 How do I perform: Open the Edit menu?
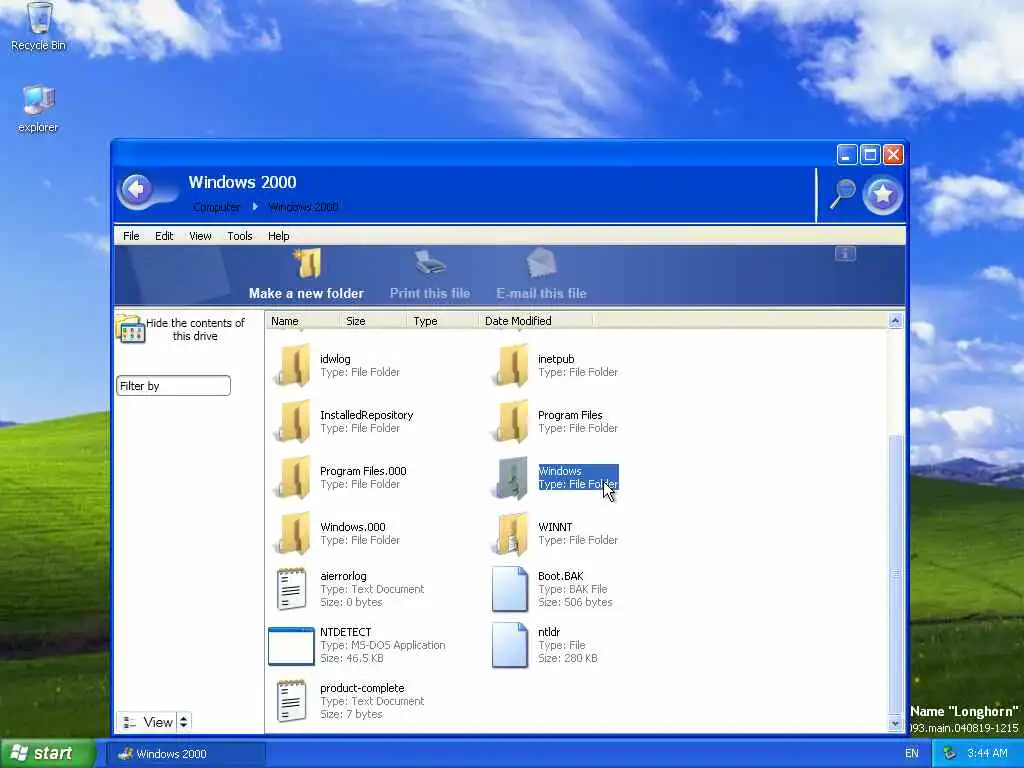(x=164, y=236)
